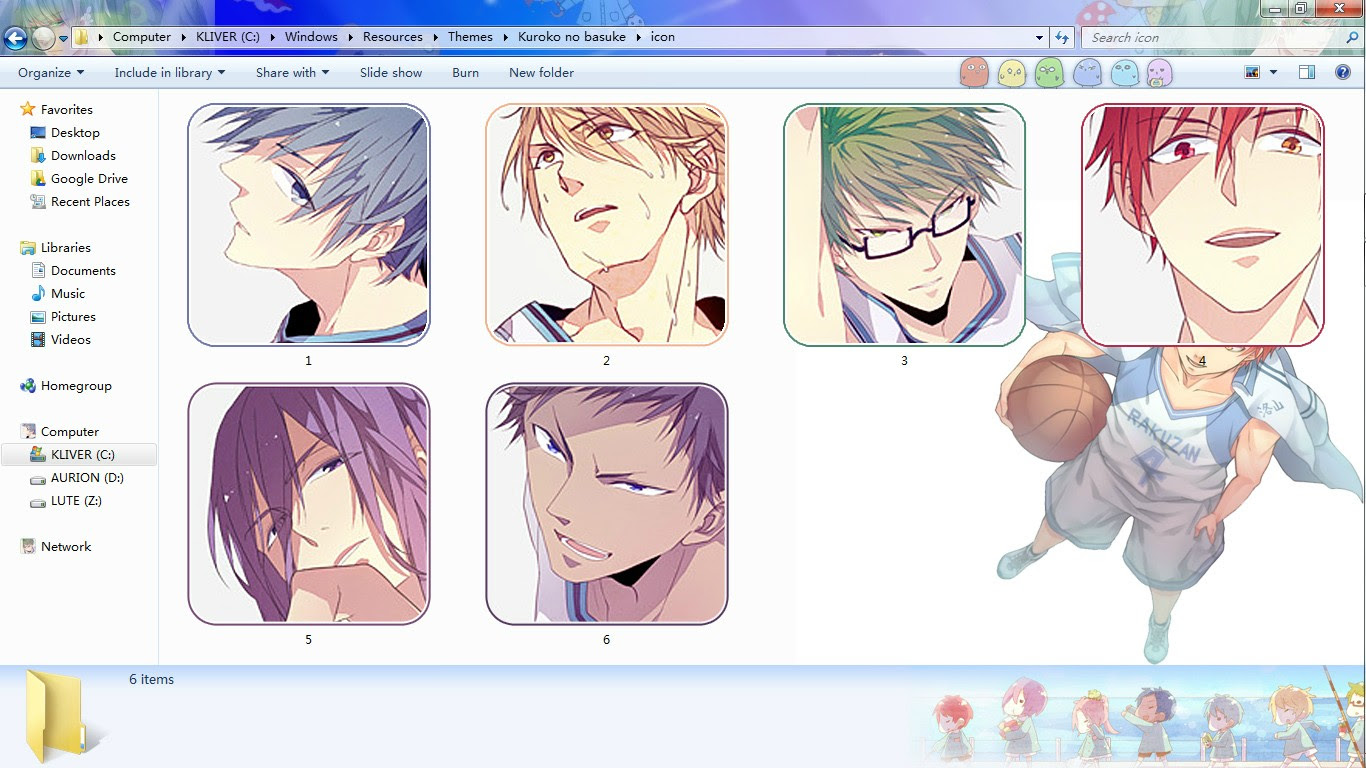This screenshot has width=1366, height=768.
Task: Open Help with the blue question mark
Action: (x=1343, y=72)
